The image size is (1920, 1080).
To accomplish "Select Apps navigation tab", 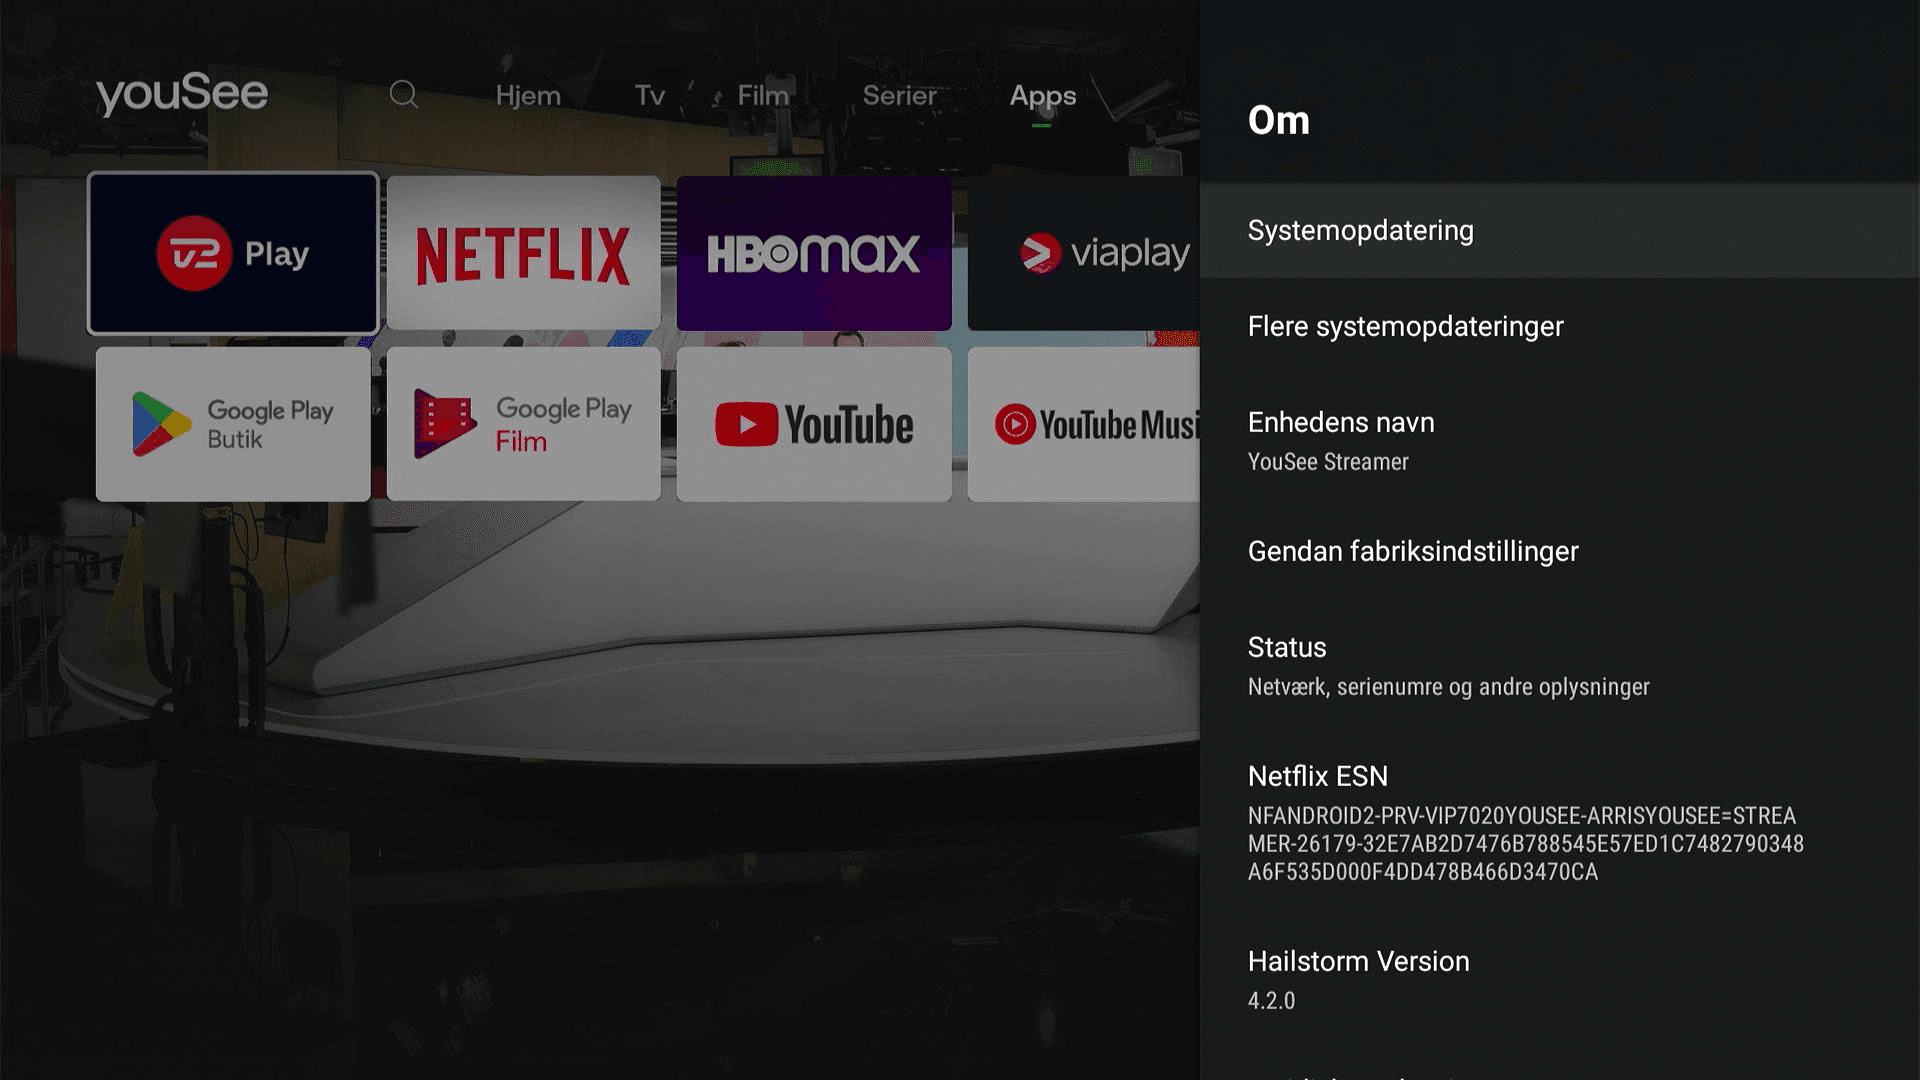I will [x=1043, y=94].
